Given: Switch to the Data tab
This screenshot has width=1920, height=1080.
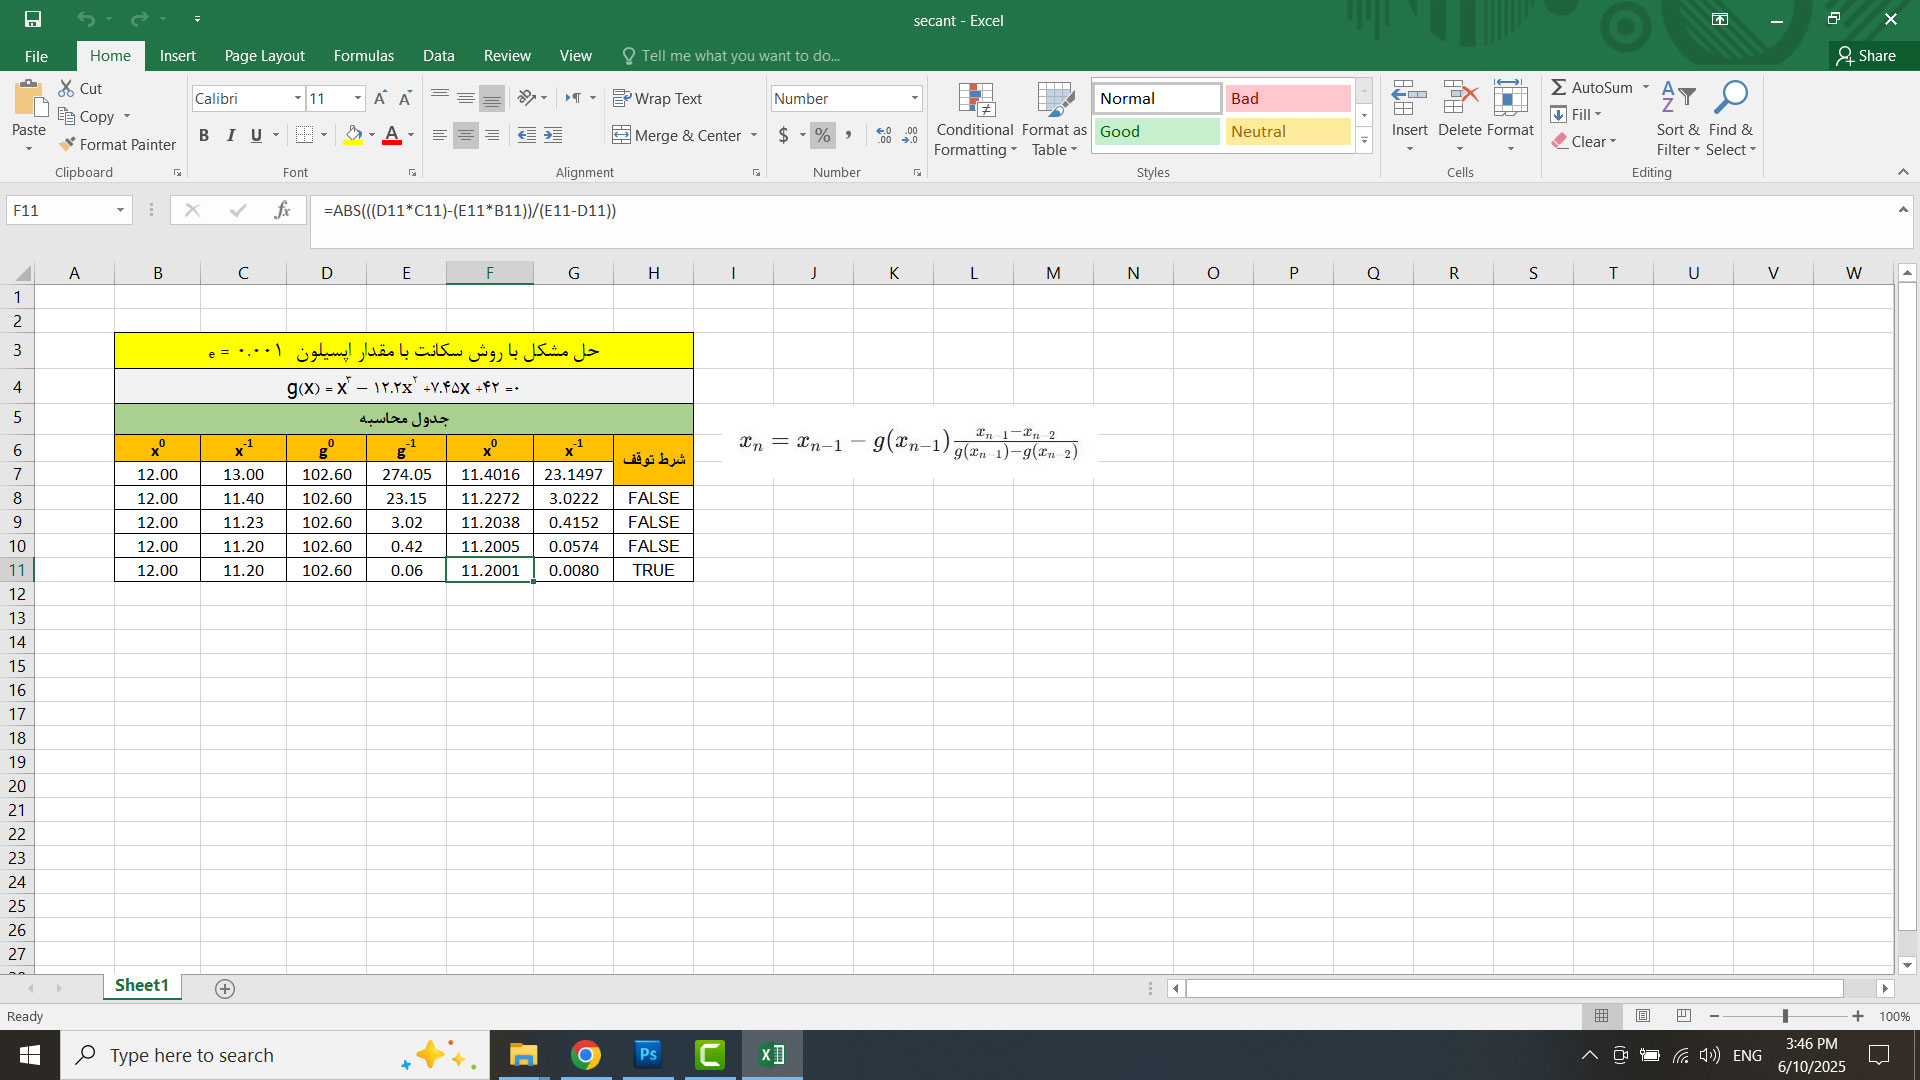Looking at the screenshot, I should click(438, 56).
